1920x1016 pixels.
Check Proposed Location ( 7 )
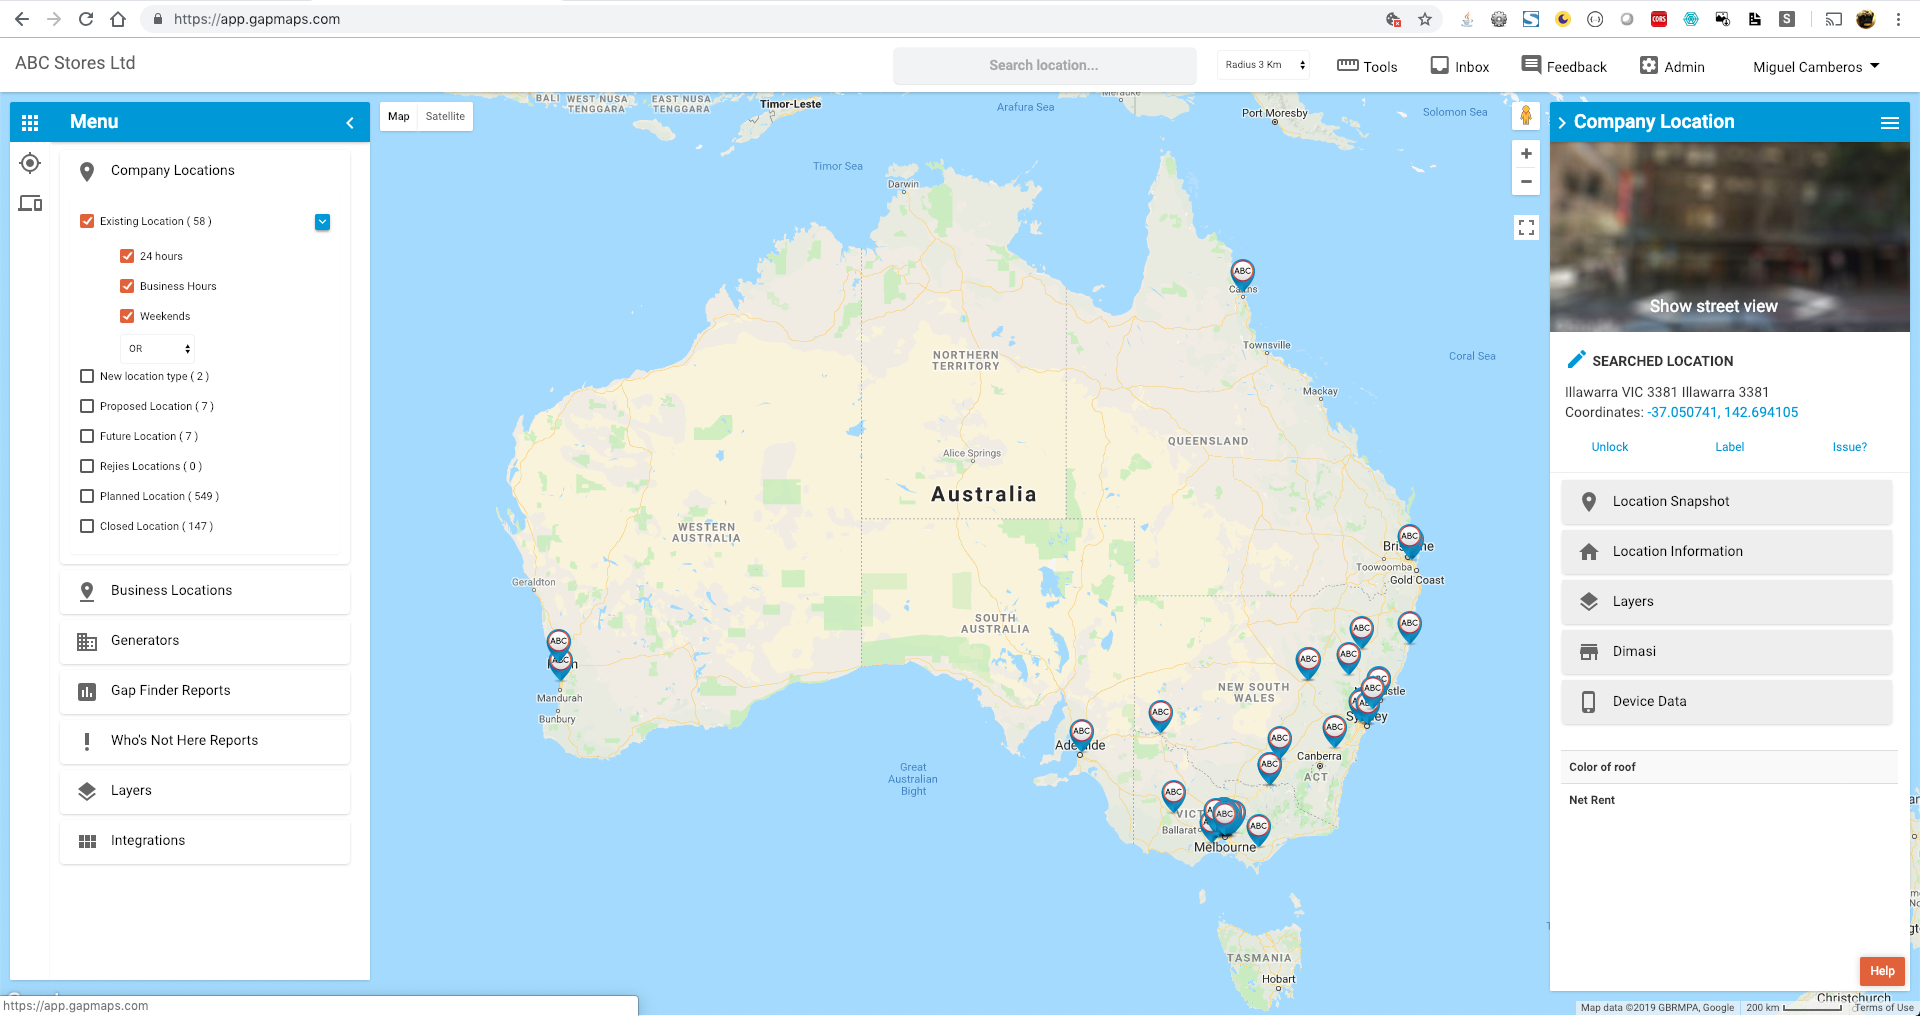point(87,406)
